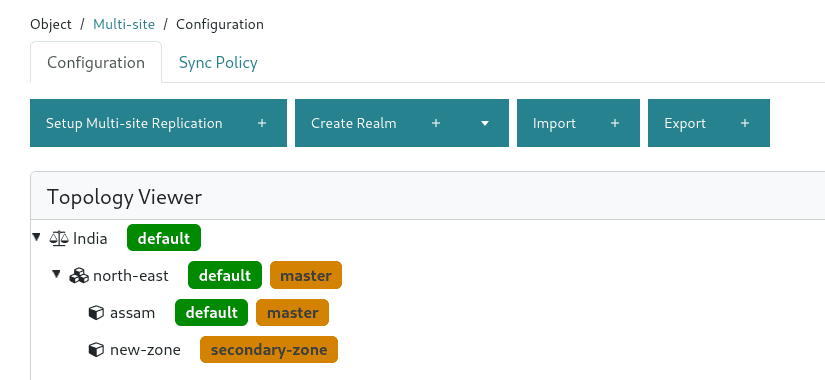This screenshot has width=825, height=380.
Task: Click Setup Multi-site Replication button
Action: 158,123
